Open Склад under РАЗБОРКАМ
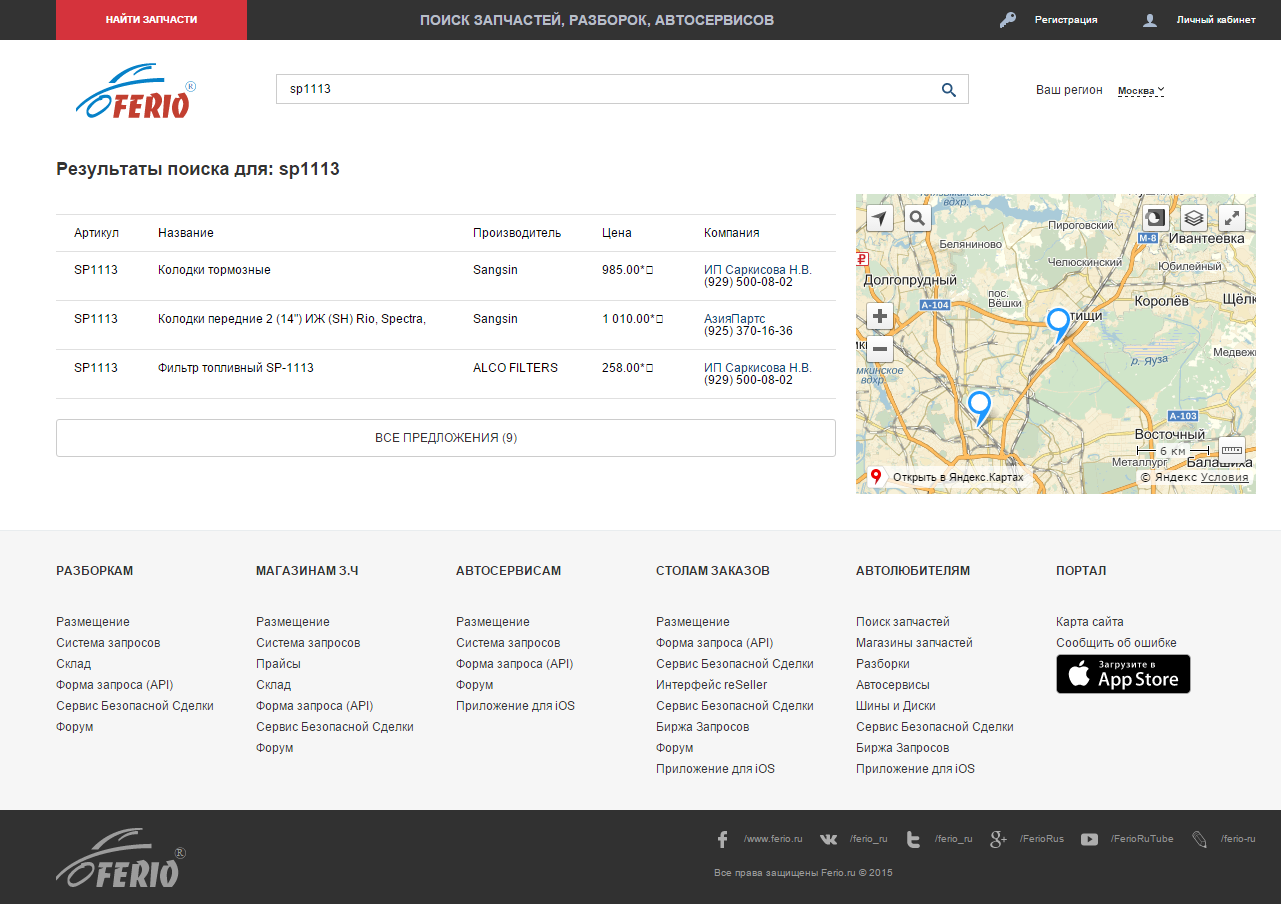Viewport: 1281px width, 904px height. pos(73,664)
